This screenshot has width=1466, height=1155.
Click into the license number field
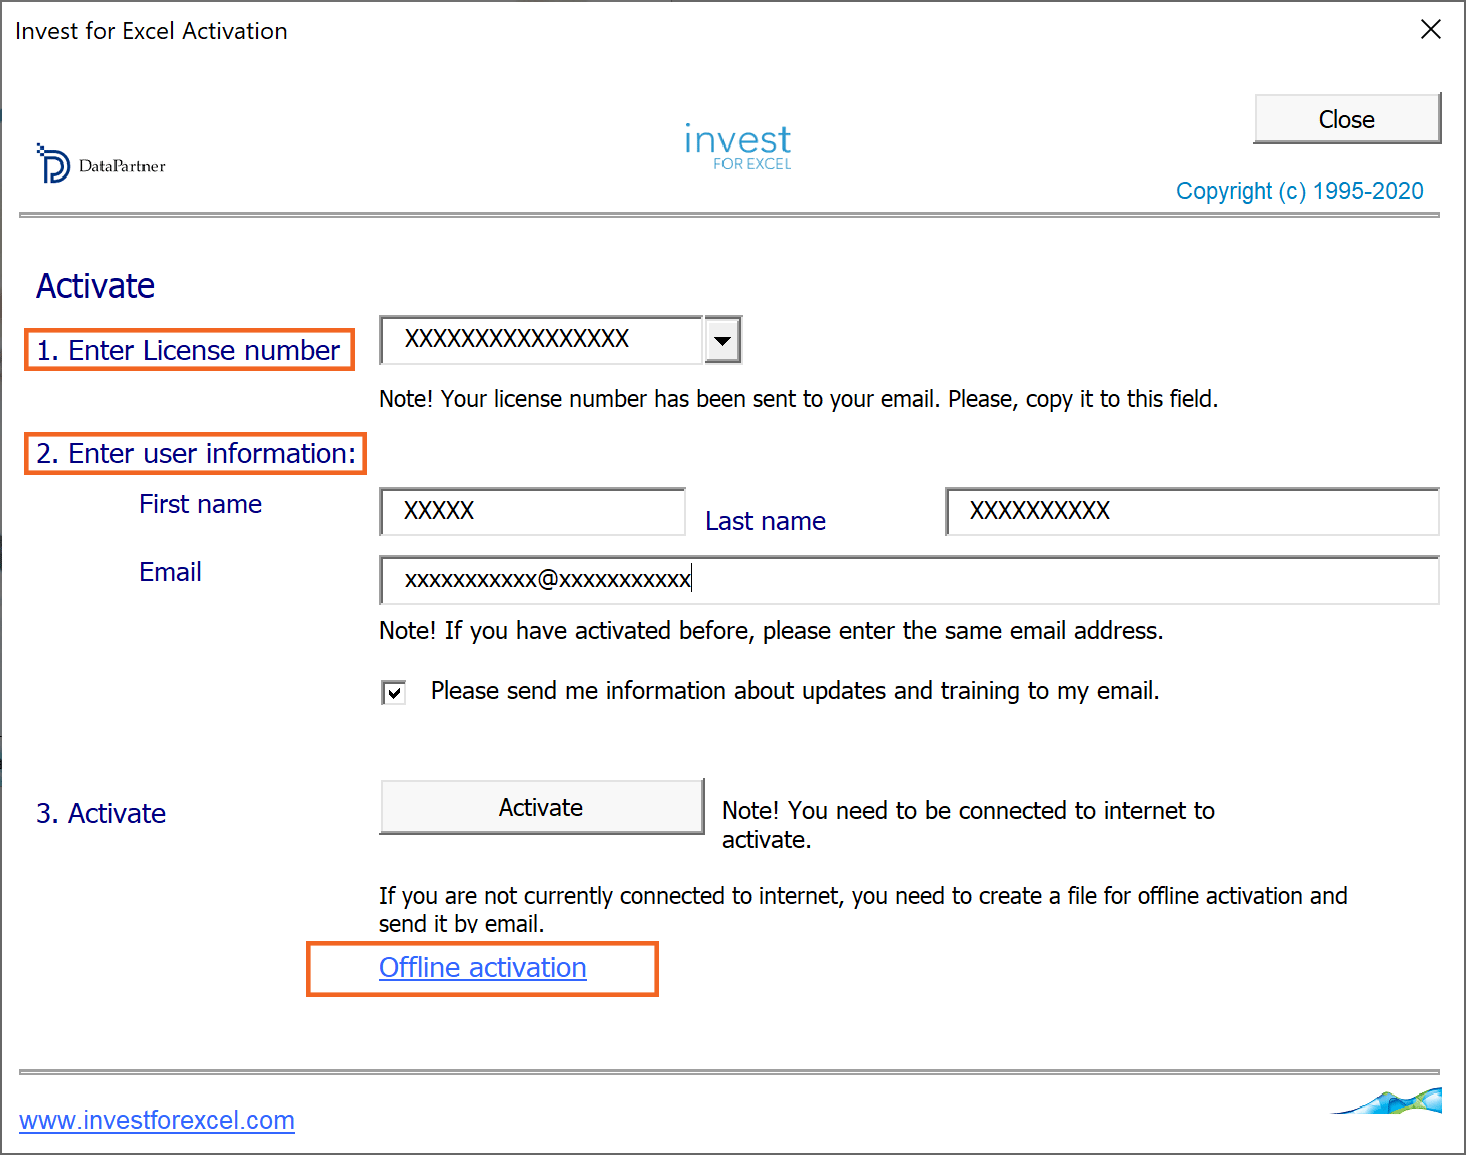click(542, 340)
